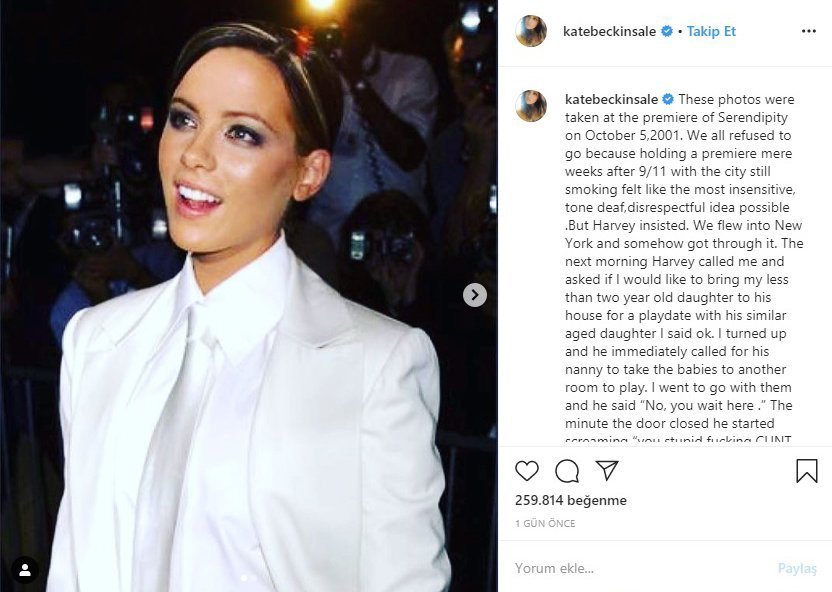Click the verified badge in the caption
The image size is (832, 592).
(x=668, y=99)
